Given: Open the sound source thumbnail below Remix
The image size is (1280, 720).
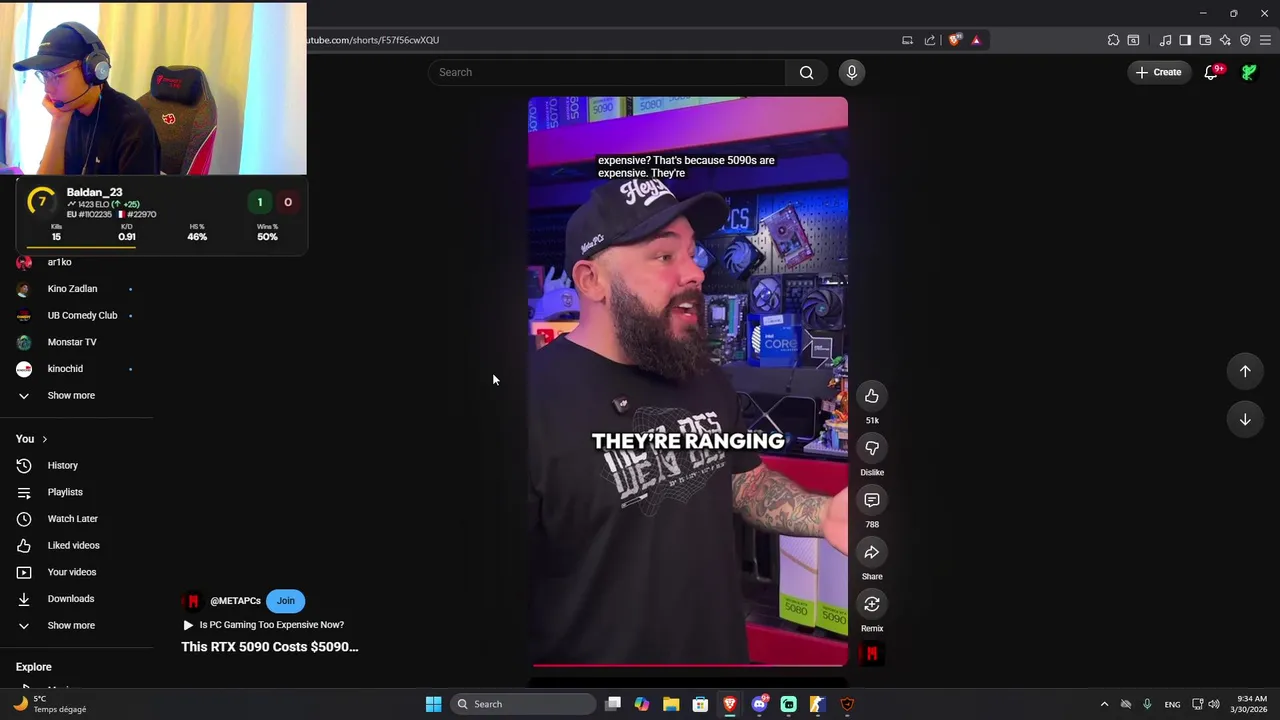Looking at the screenshot, I should [x=872, y=654].
